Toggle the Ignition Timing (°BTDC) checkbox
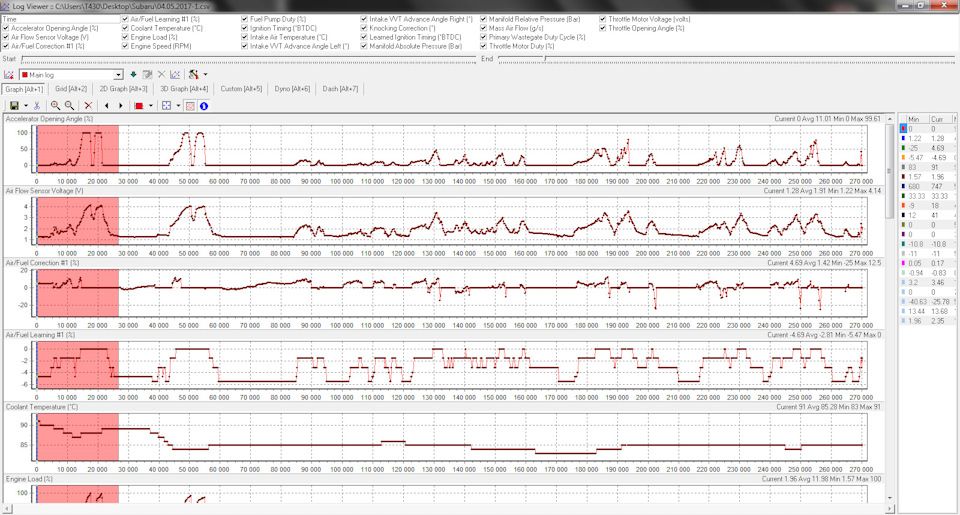 coord(245,28)
